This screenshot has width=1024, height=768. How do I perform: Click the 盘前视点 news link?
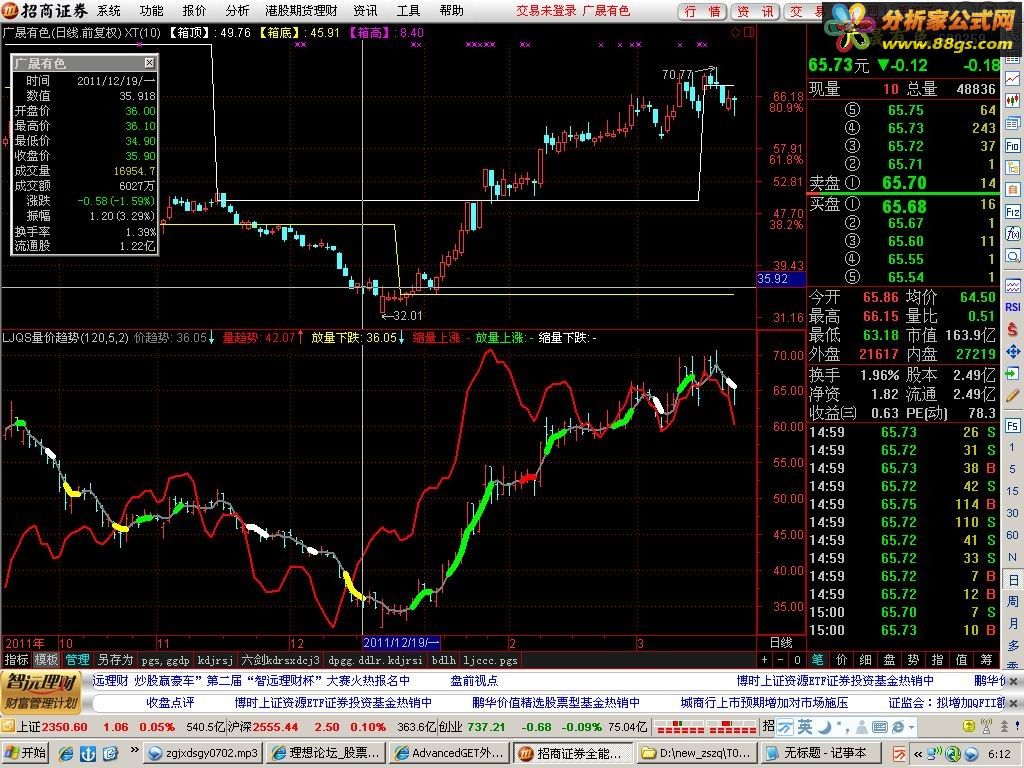click(474, 680)
